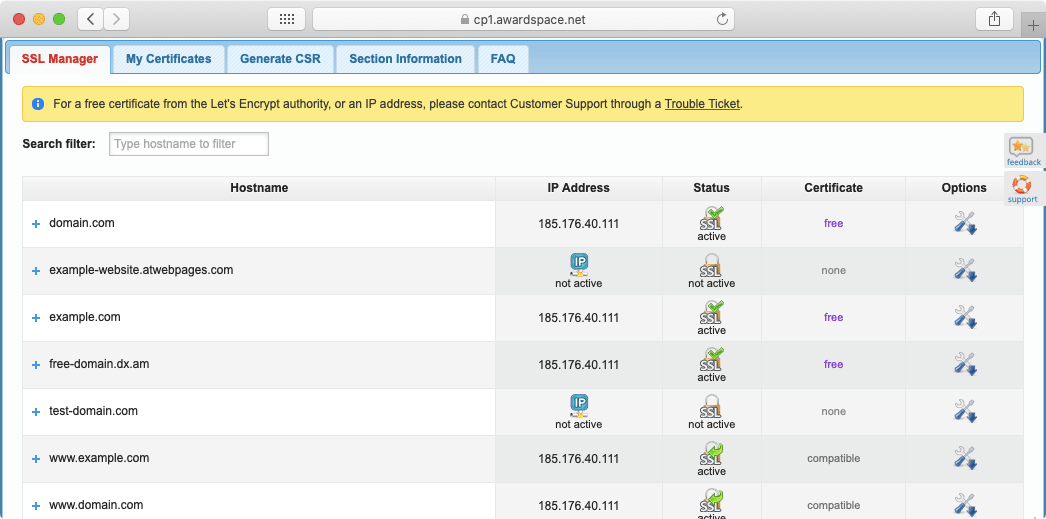Click SSL not active padlock for example-website.atwebpages.com
This screenshot has width=1046, height=519.
point(711,265)
